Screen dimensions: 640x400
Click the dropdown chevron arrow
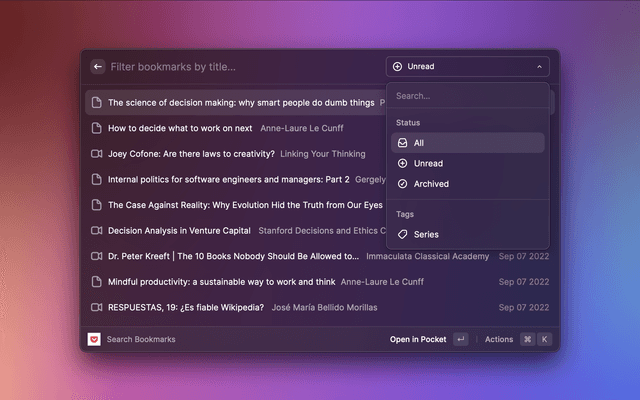tap(540, 67)
